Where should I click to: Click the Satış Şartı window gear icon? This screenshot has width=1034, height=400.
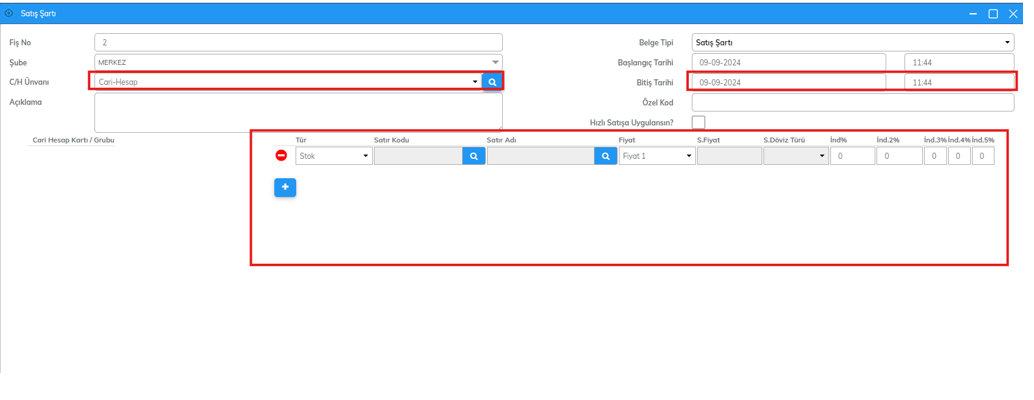coord(9,14)
